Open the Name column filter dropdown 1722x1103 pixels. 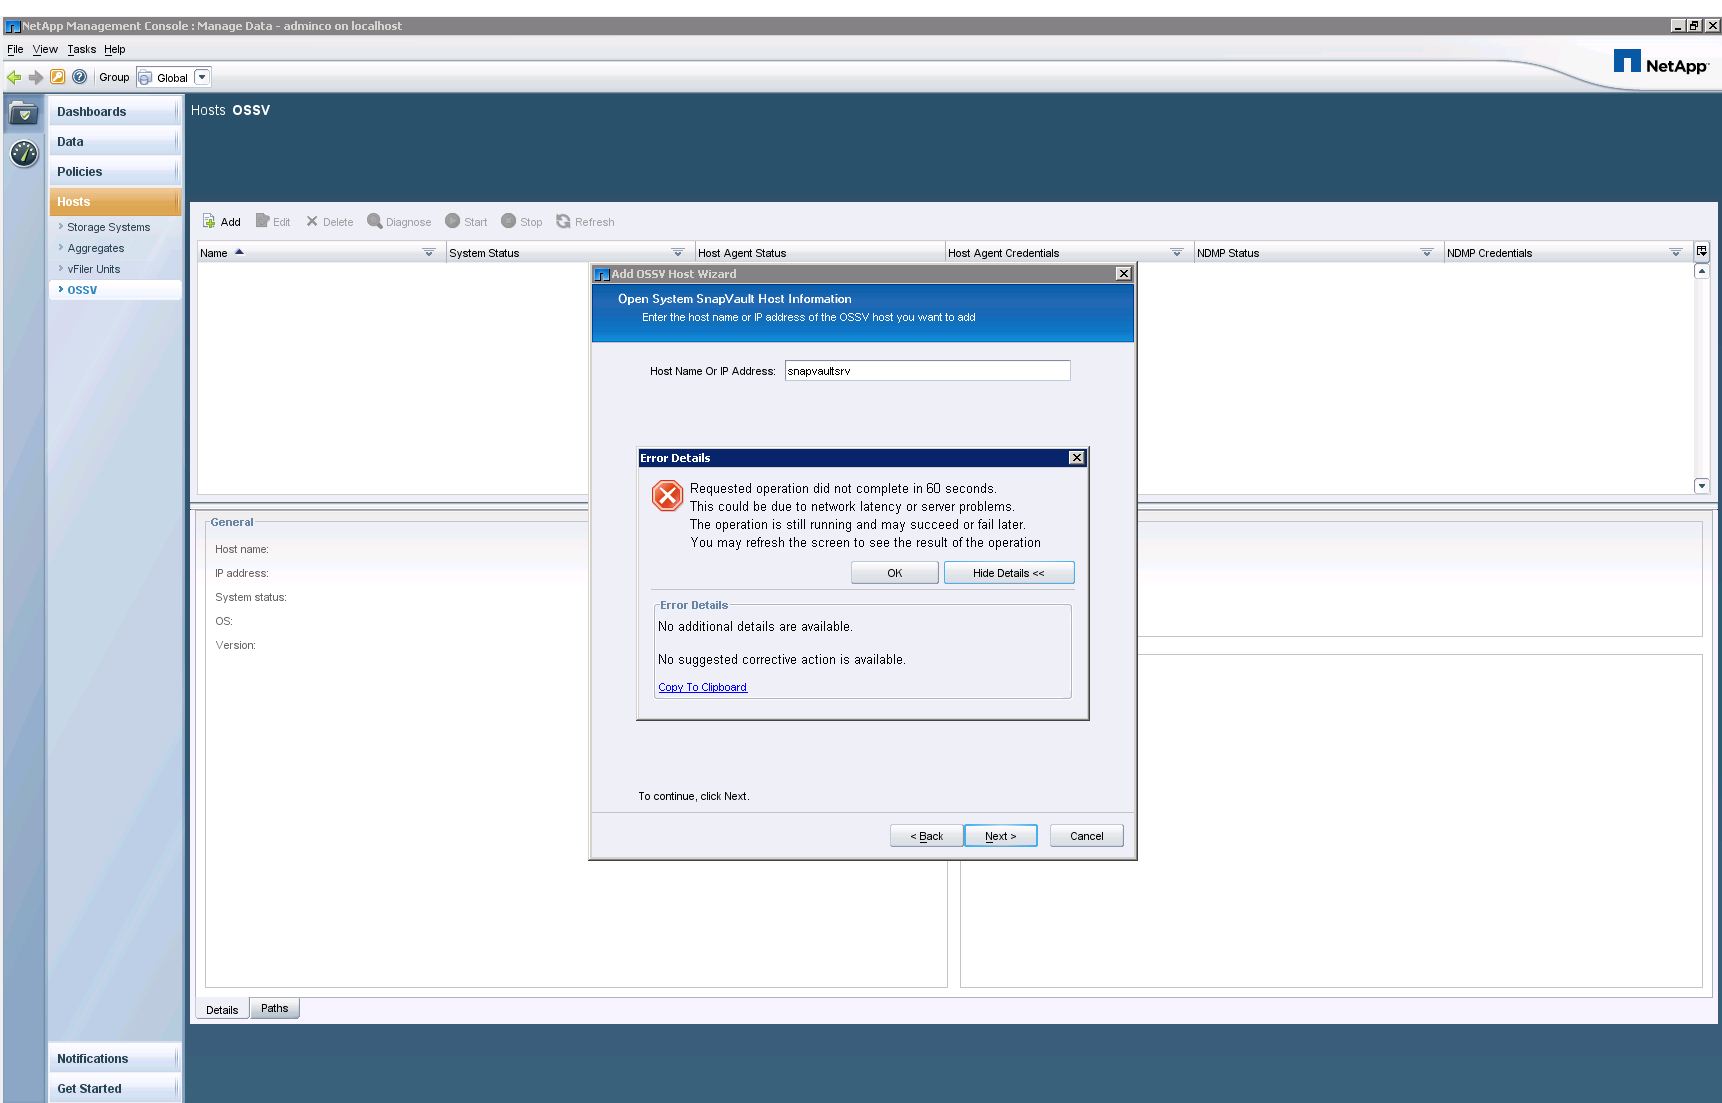click(429, 253)
